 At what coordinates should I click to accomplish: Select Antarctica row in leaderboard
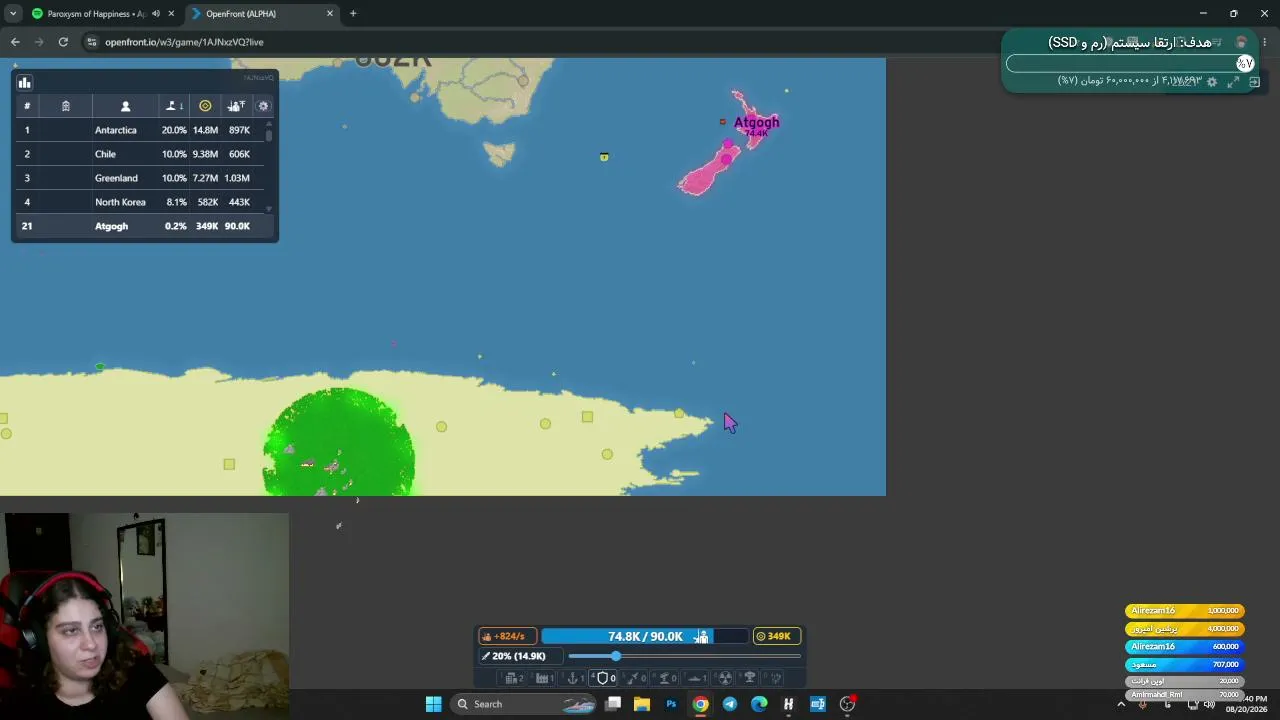pyautogui.click(x=140, y=130)
